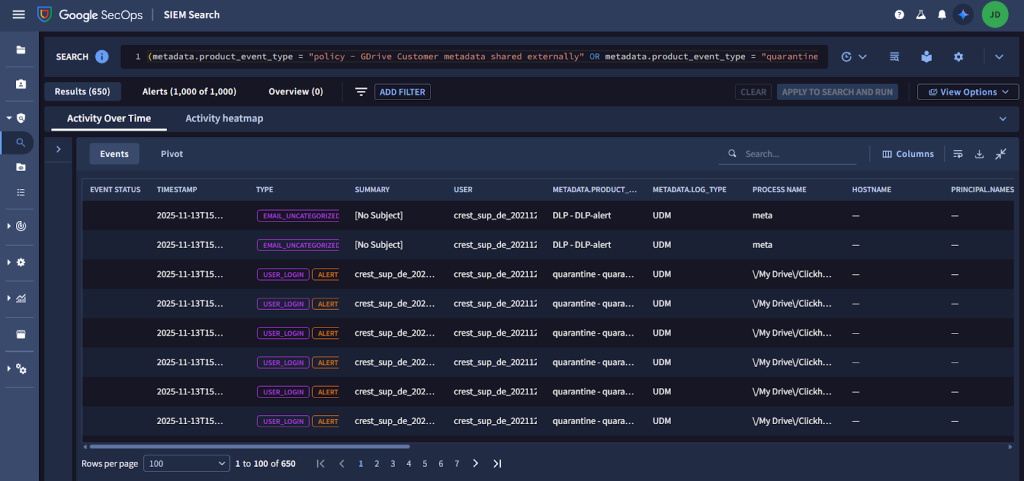Expand the left side panel arrow
This screenshot has width=1024, height=481.
(58, 149)
